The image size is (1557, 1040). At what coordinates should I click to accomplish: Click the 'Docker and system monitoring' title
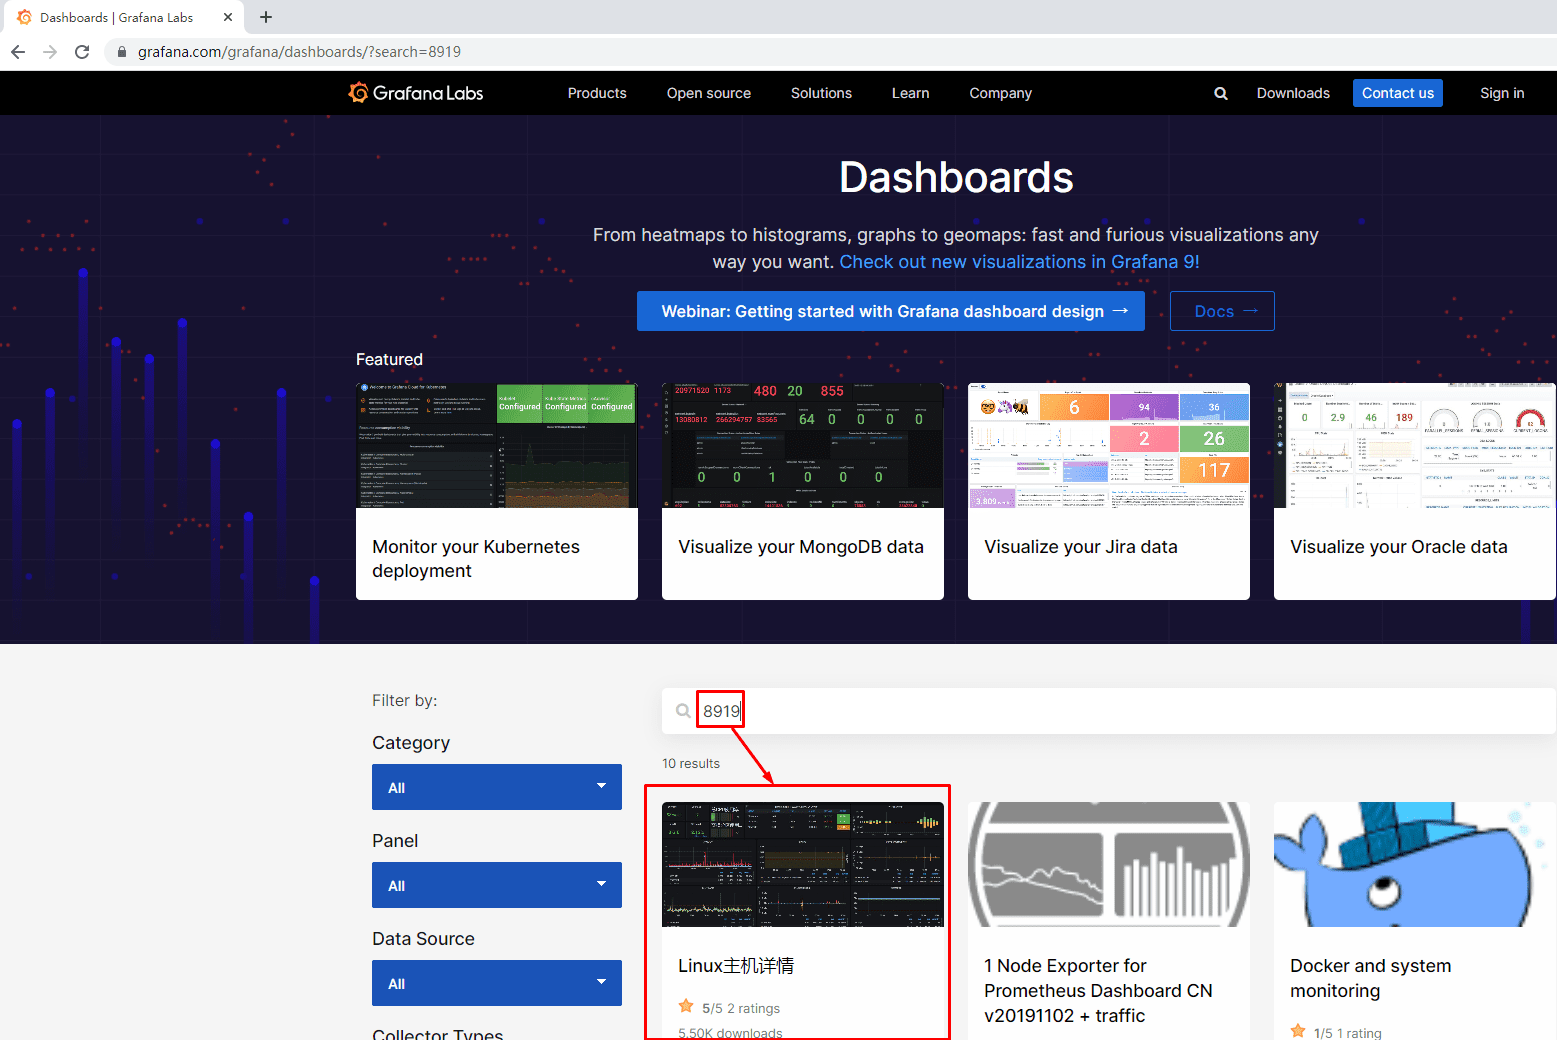1371,978
